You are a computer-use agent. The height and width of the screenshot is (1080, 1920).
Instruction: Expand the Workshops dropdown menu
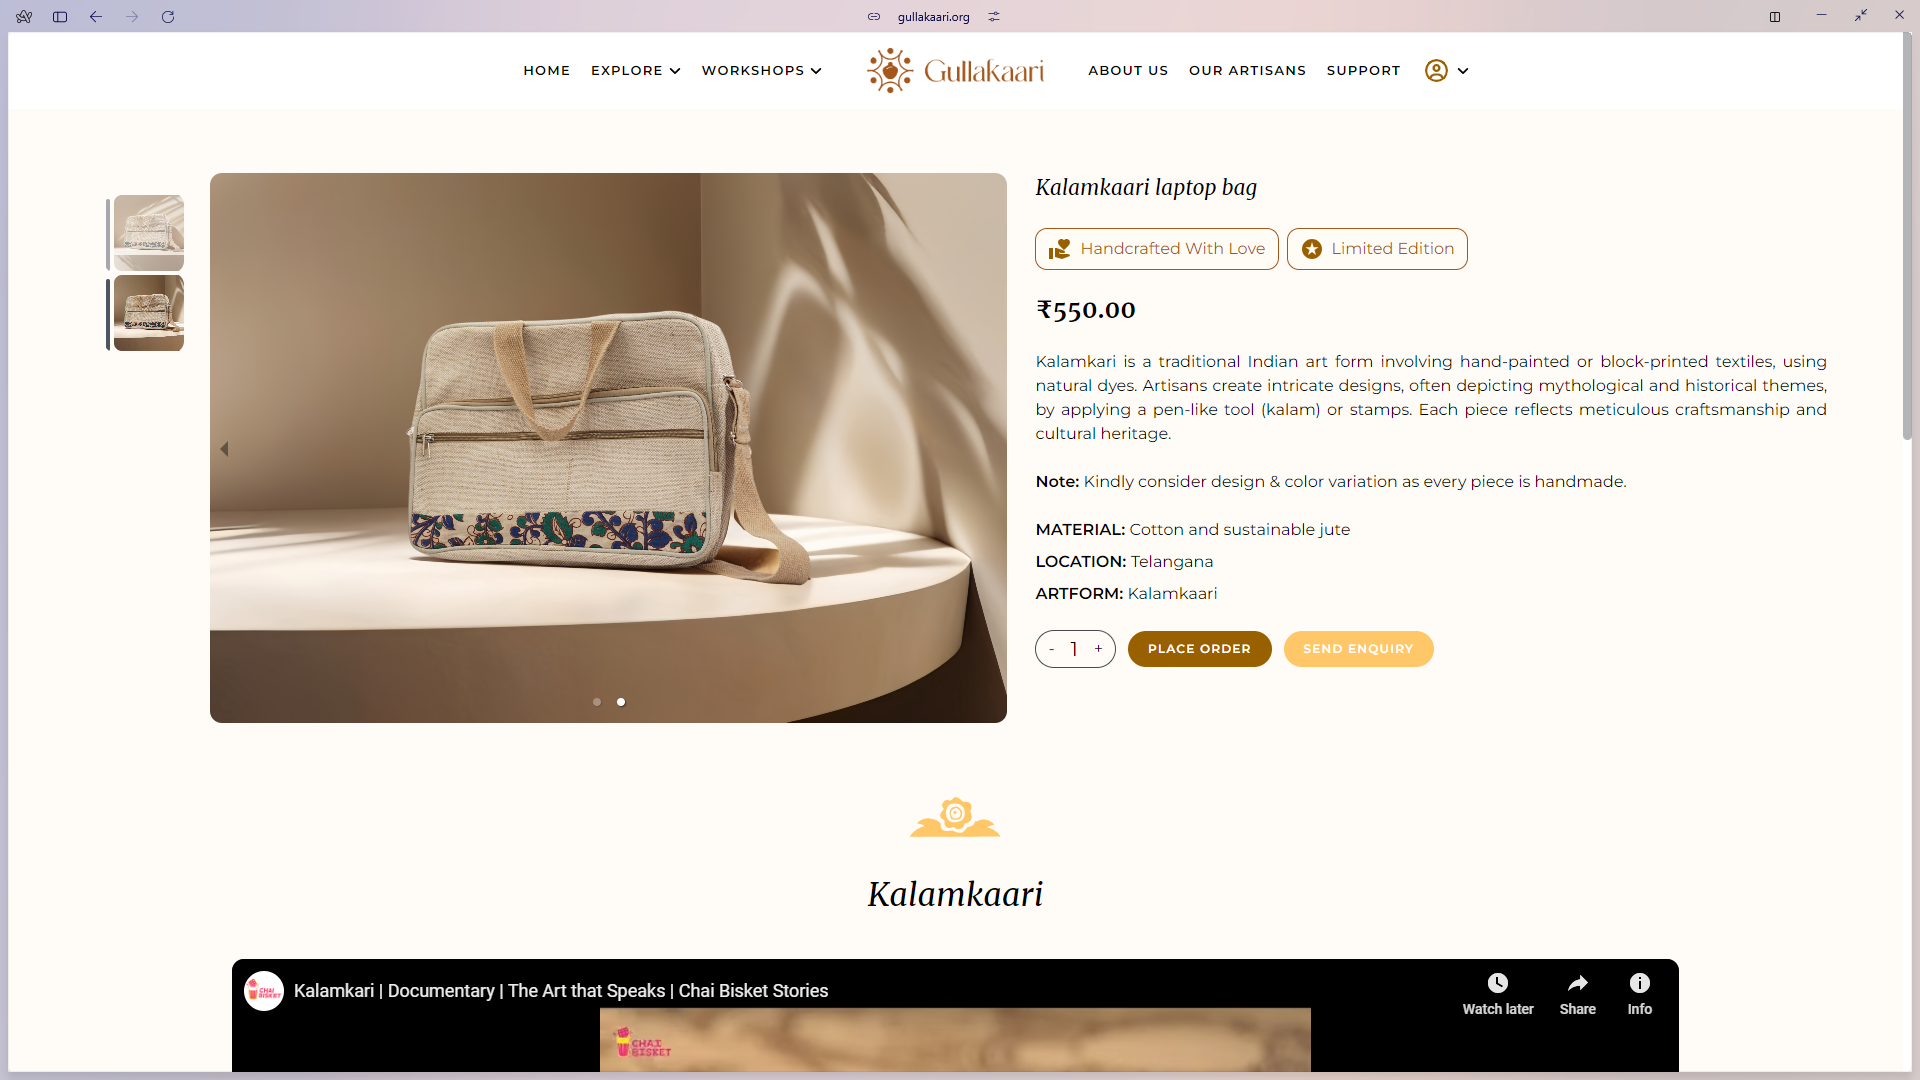click(x=762, y=71)
